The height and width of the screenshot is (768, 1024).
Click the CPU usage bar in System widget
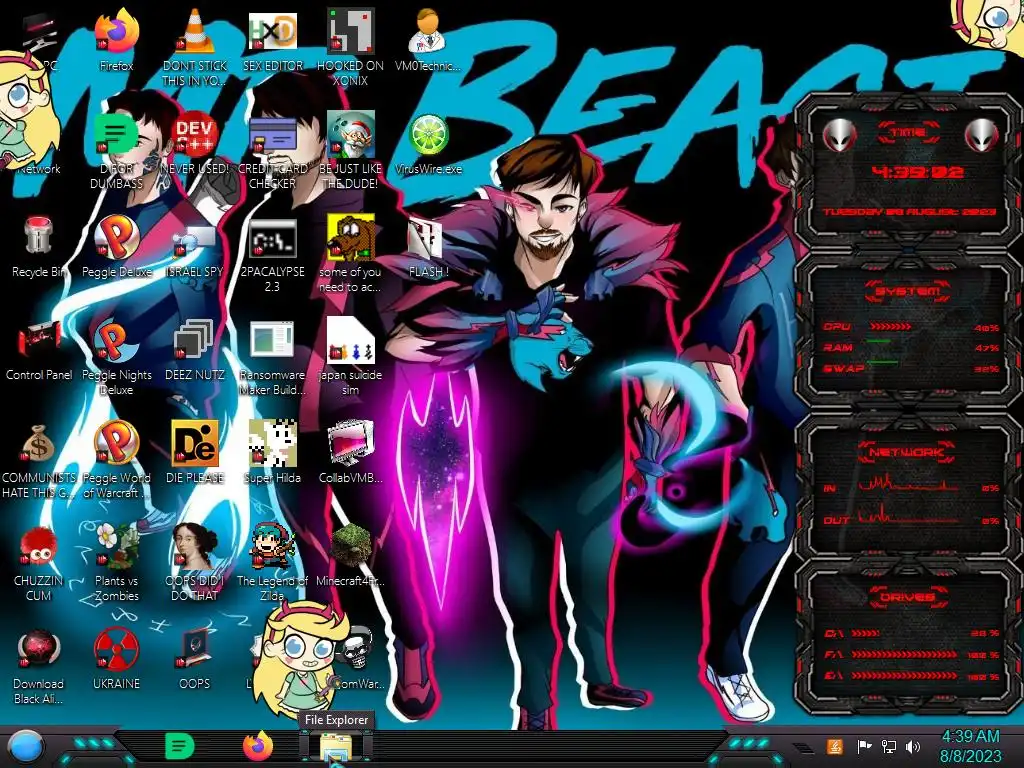(891, 327)
